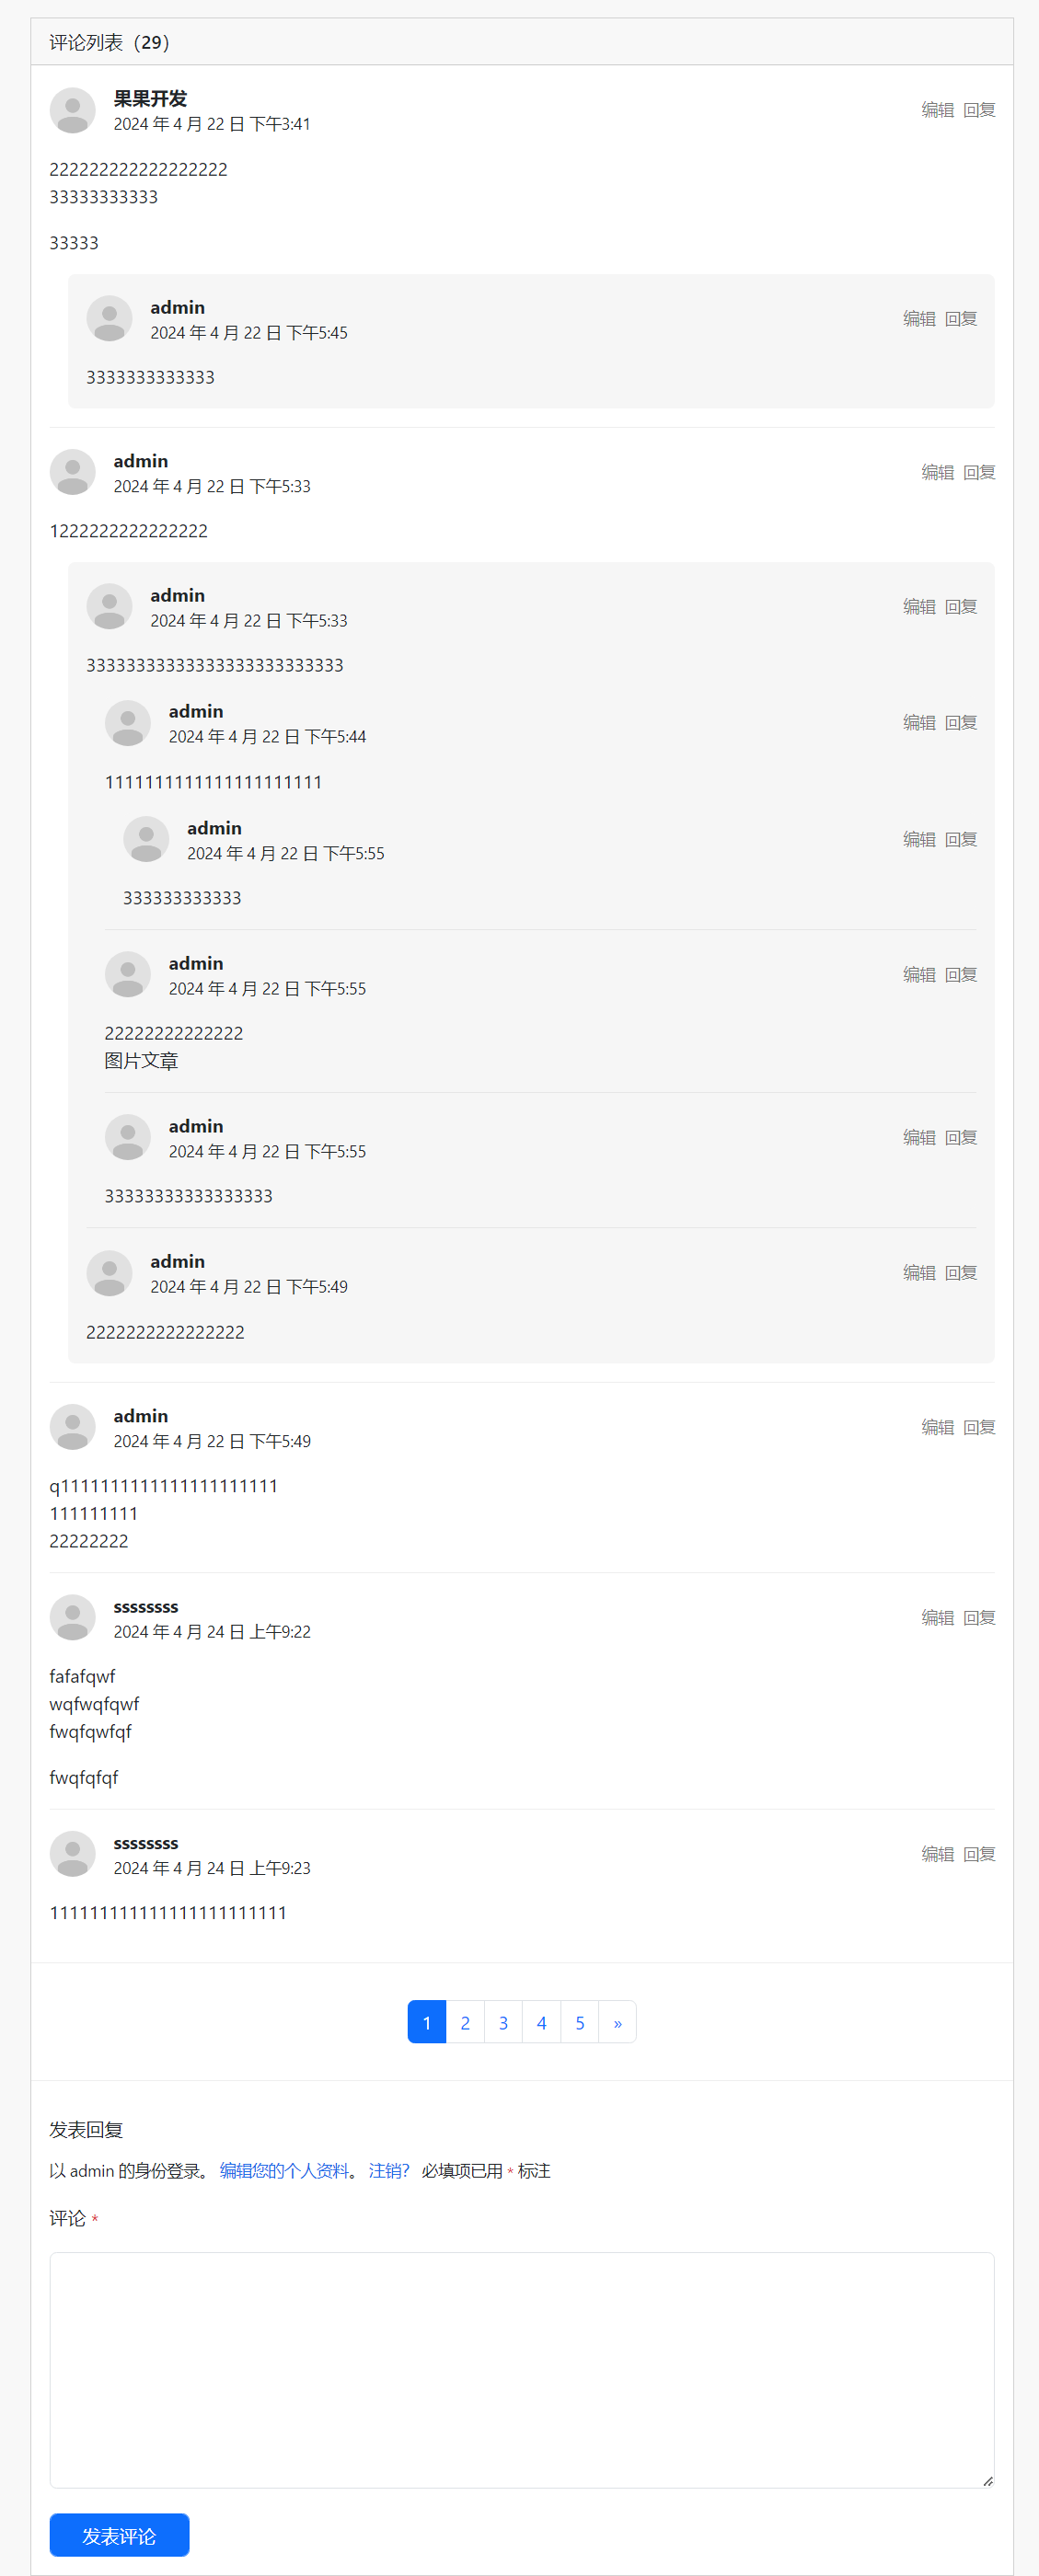
Task: Edit the admin 下午5:44 nested reply
Action: click(x=919, y=723)
